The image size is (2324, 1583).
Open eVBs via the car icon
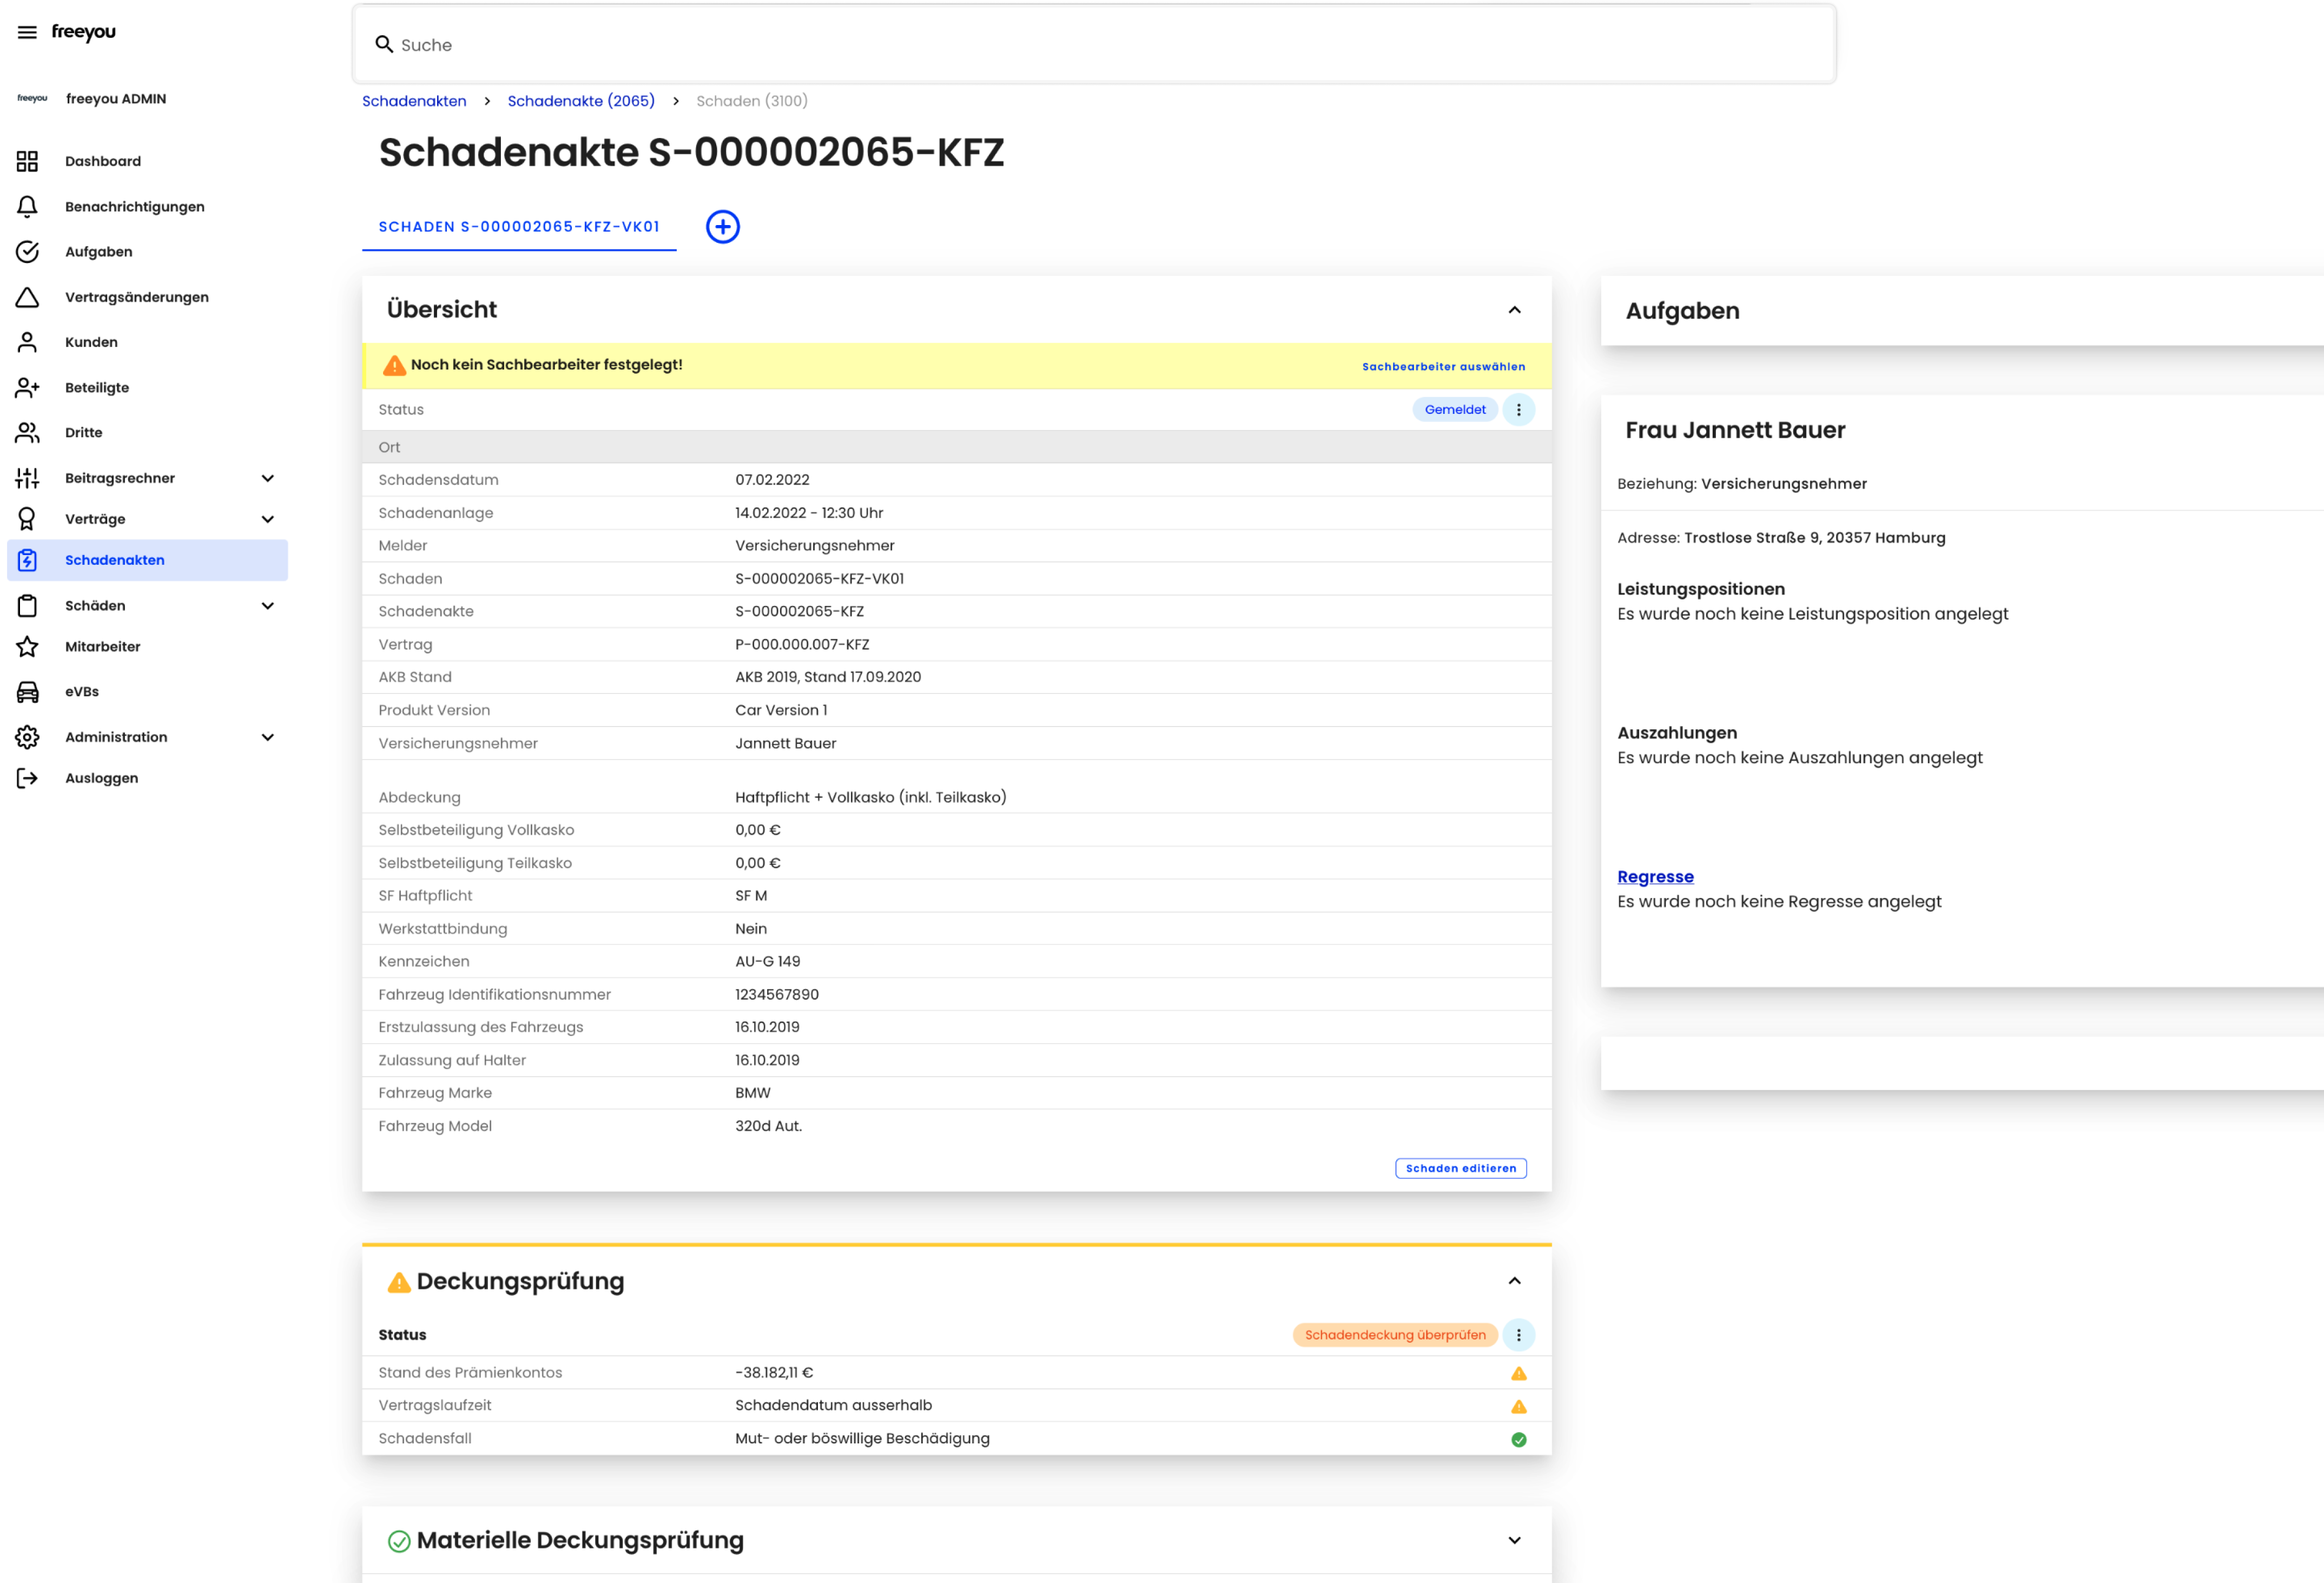27,691
